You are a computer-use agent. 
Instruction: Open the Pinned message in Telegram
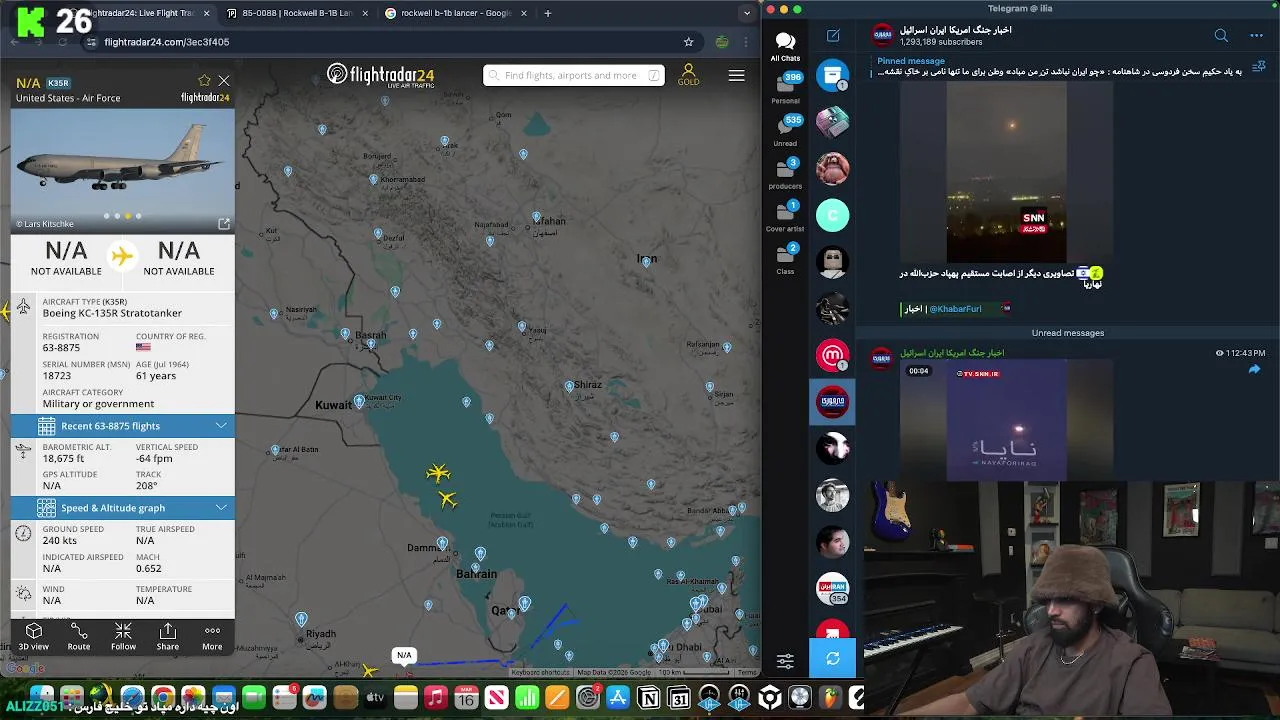pyautogui.click(x=1058, y=66)
